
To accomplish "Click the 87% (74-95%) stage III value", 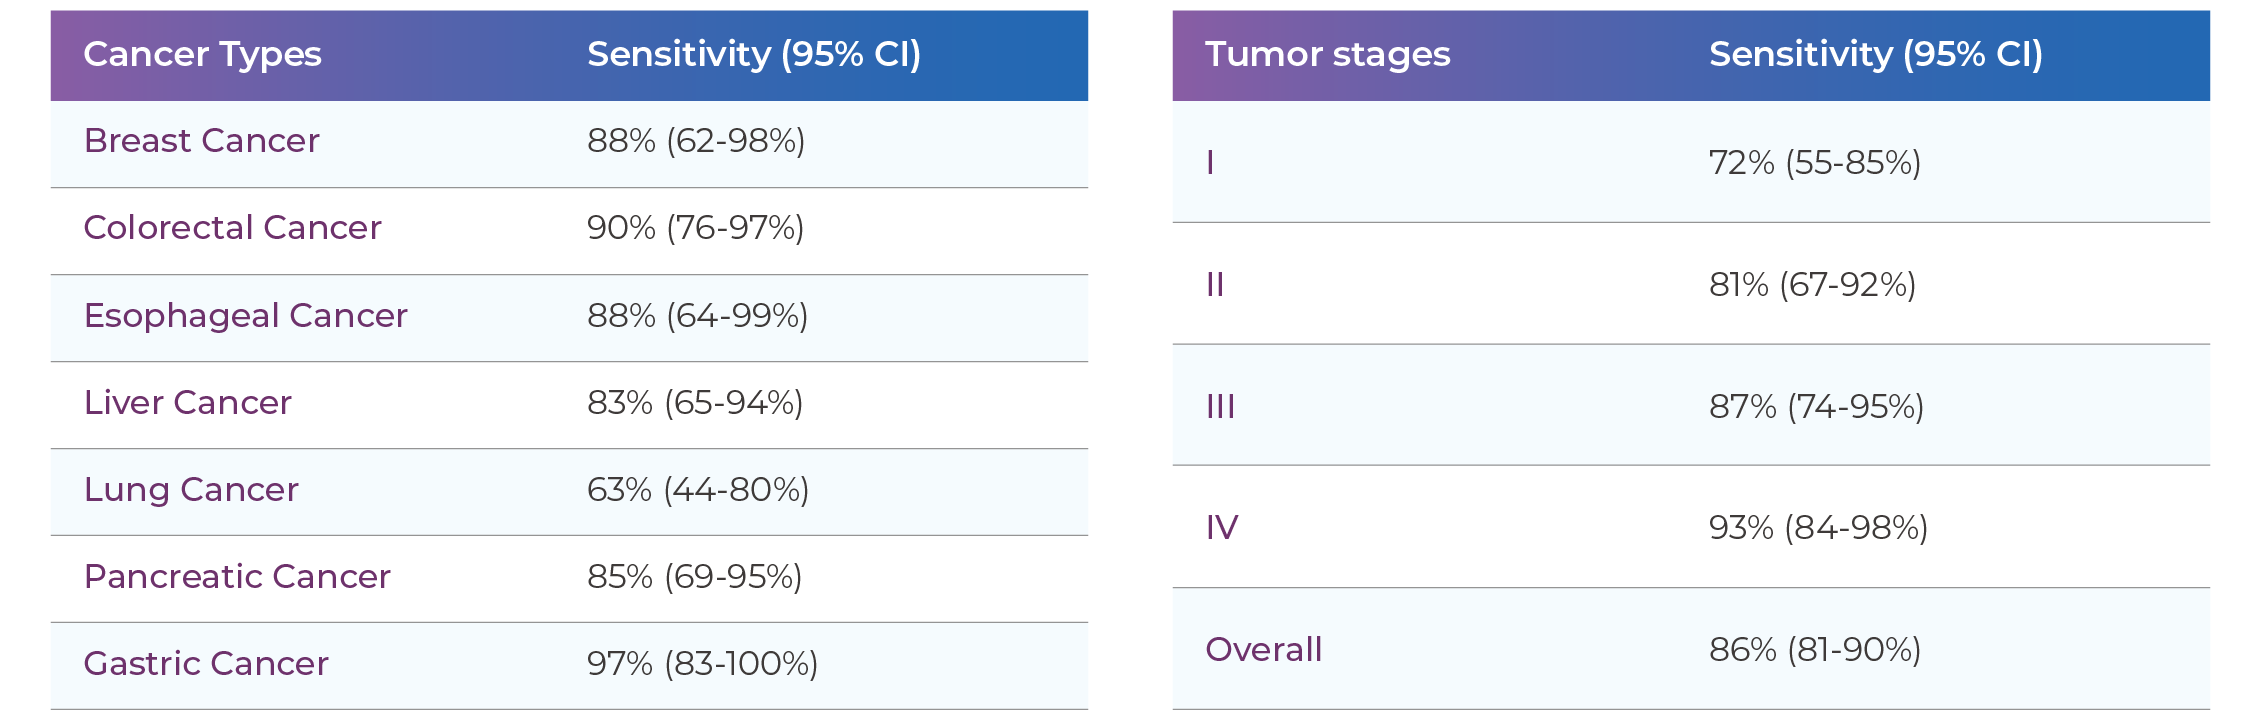I will (1816, 407).
